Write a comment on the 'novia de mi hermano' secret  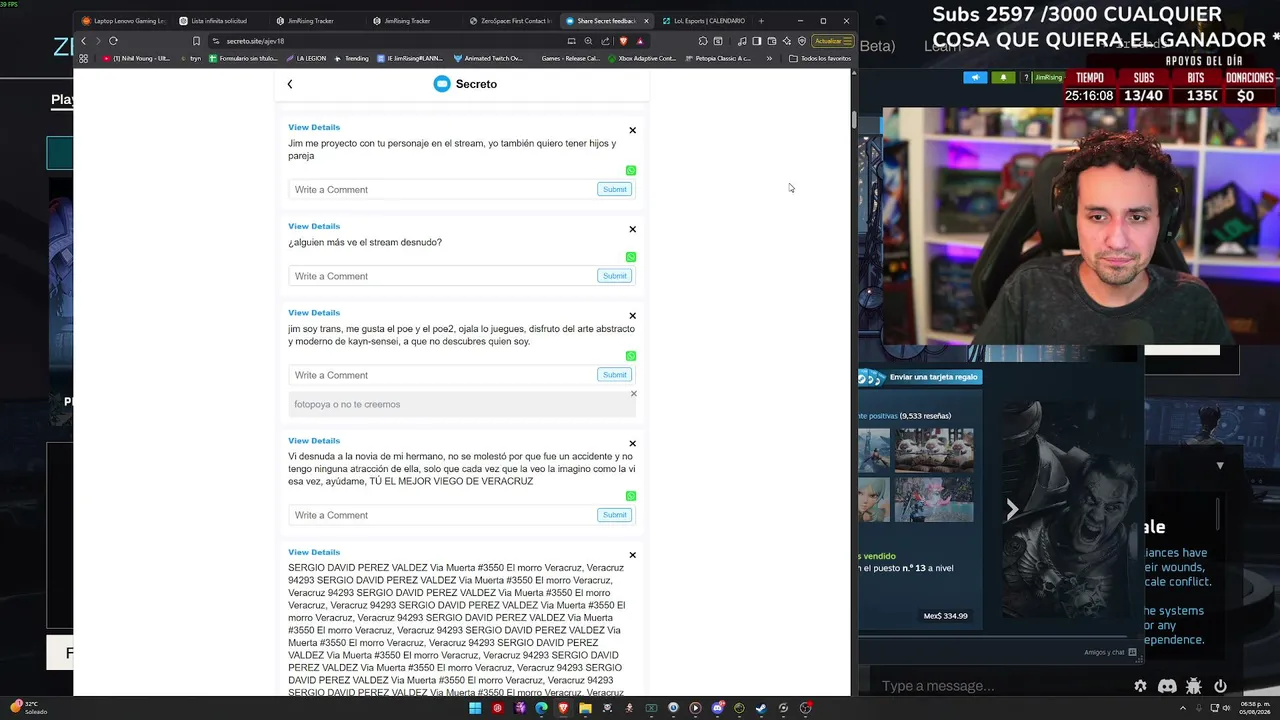pos(443,515)
